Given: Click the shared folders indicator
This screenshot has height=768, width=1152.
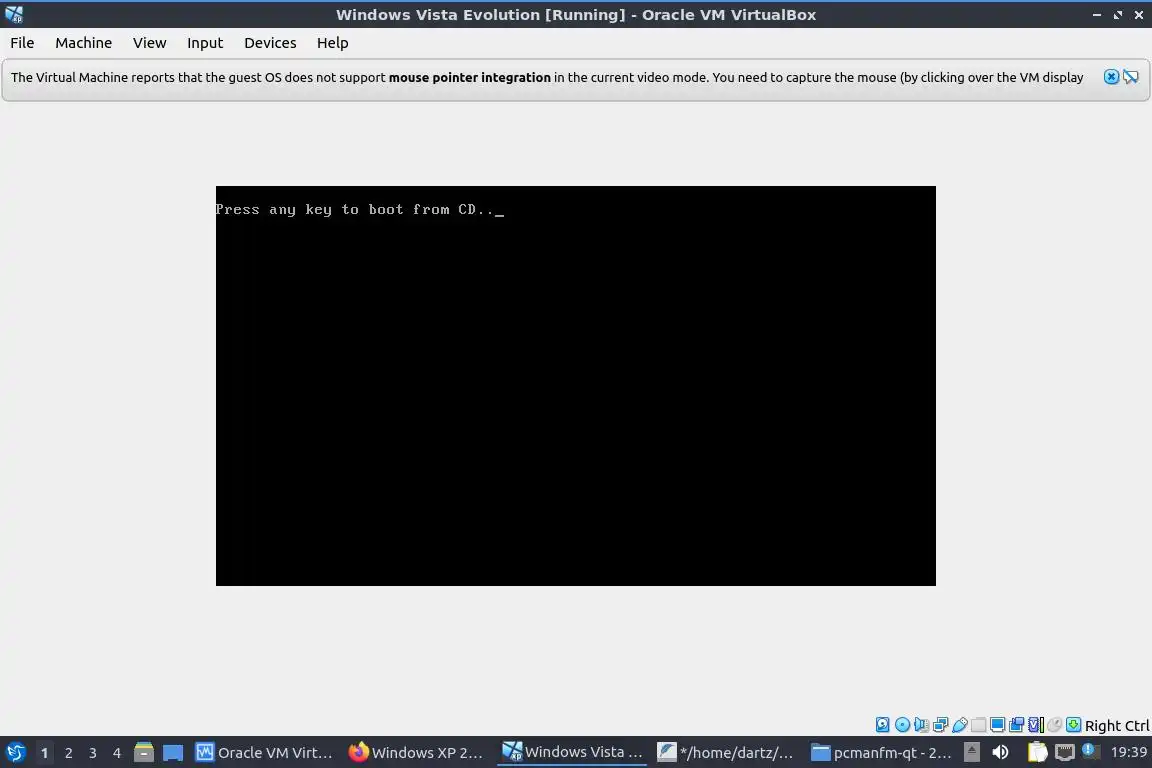Looking at the screenshot, I should pos(979,725).
